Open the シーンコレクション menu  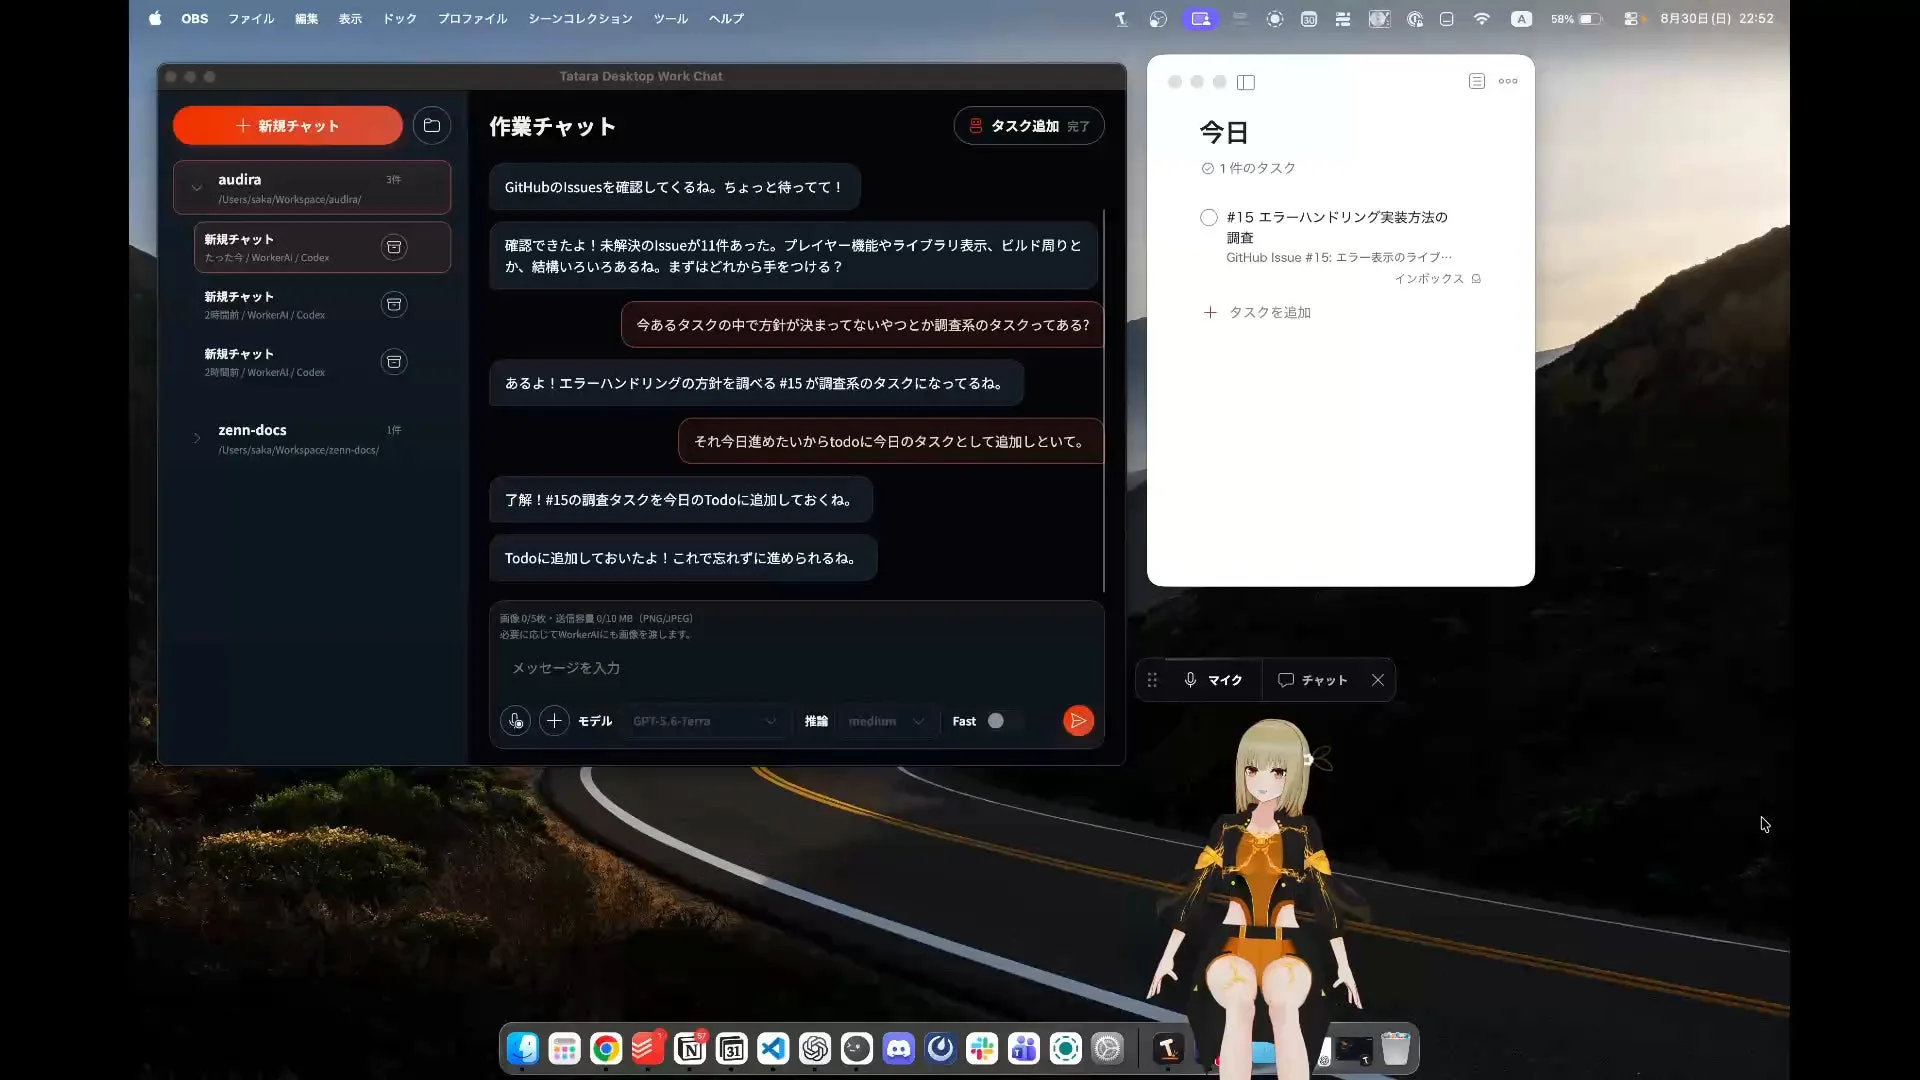pos(580,19)
